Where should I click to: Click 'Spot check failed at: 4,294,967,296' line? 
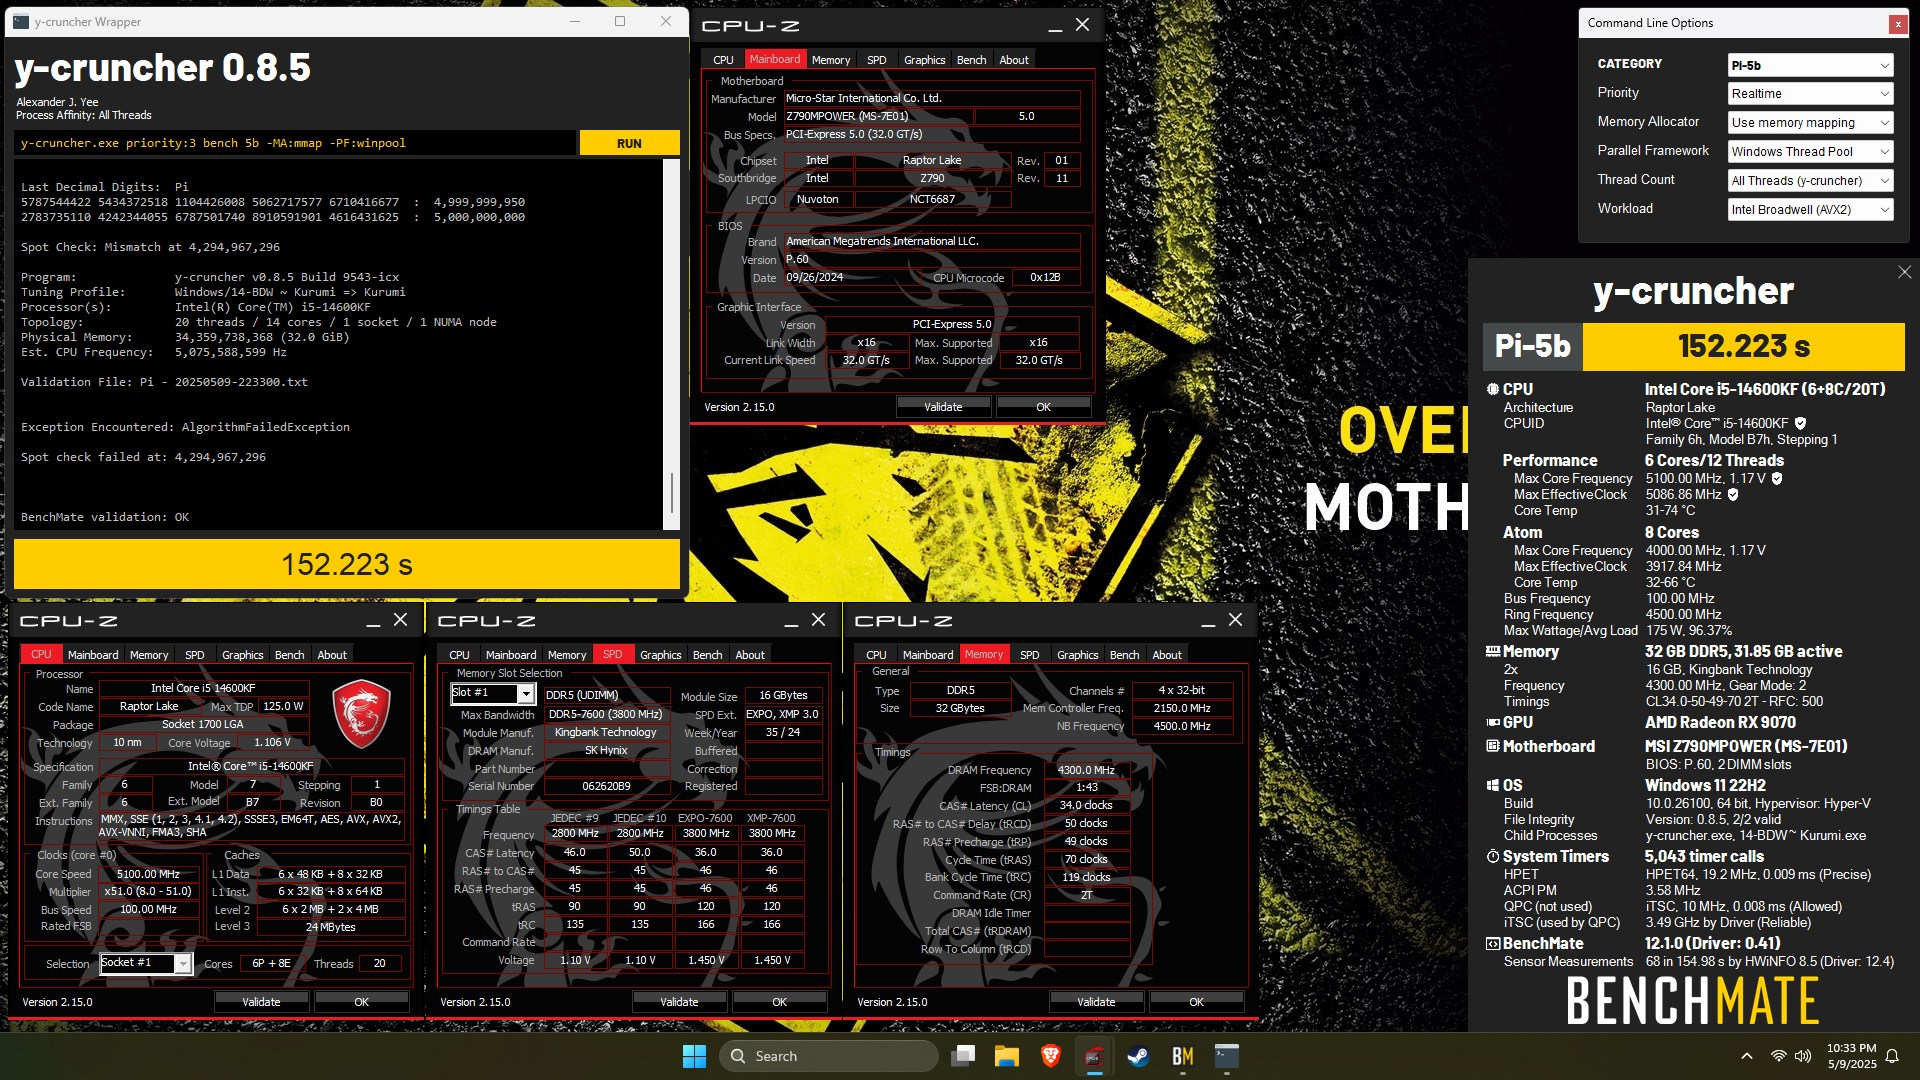143,457
